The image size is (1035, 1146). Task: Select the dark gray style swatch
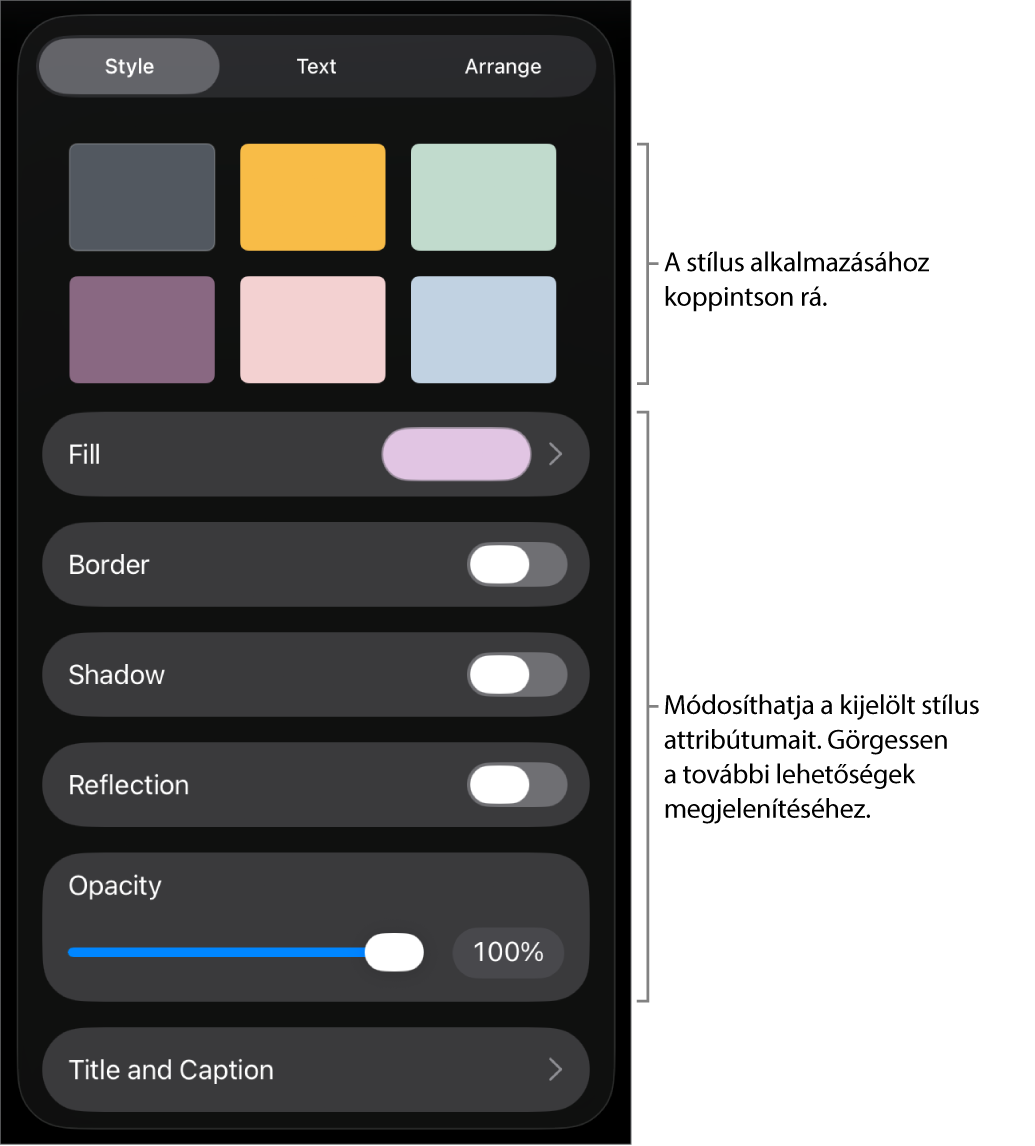142,197
